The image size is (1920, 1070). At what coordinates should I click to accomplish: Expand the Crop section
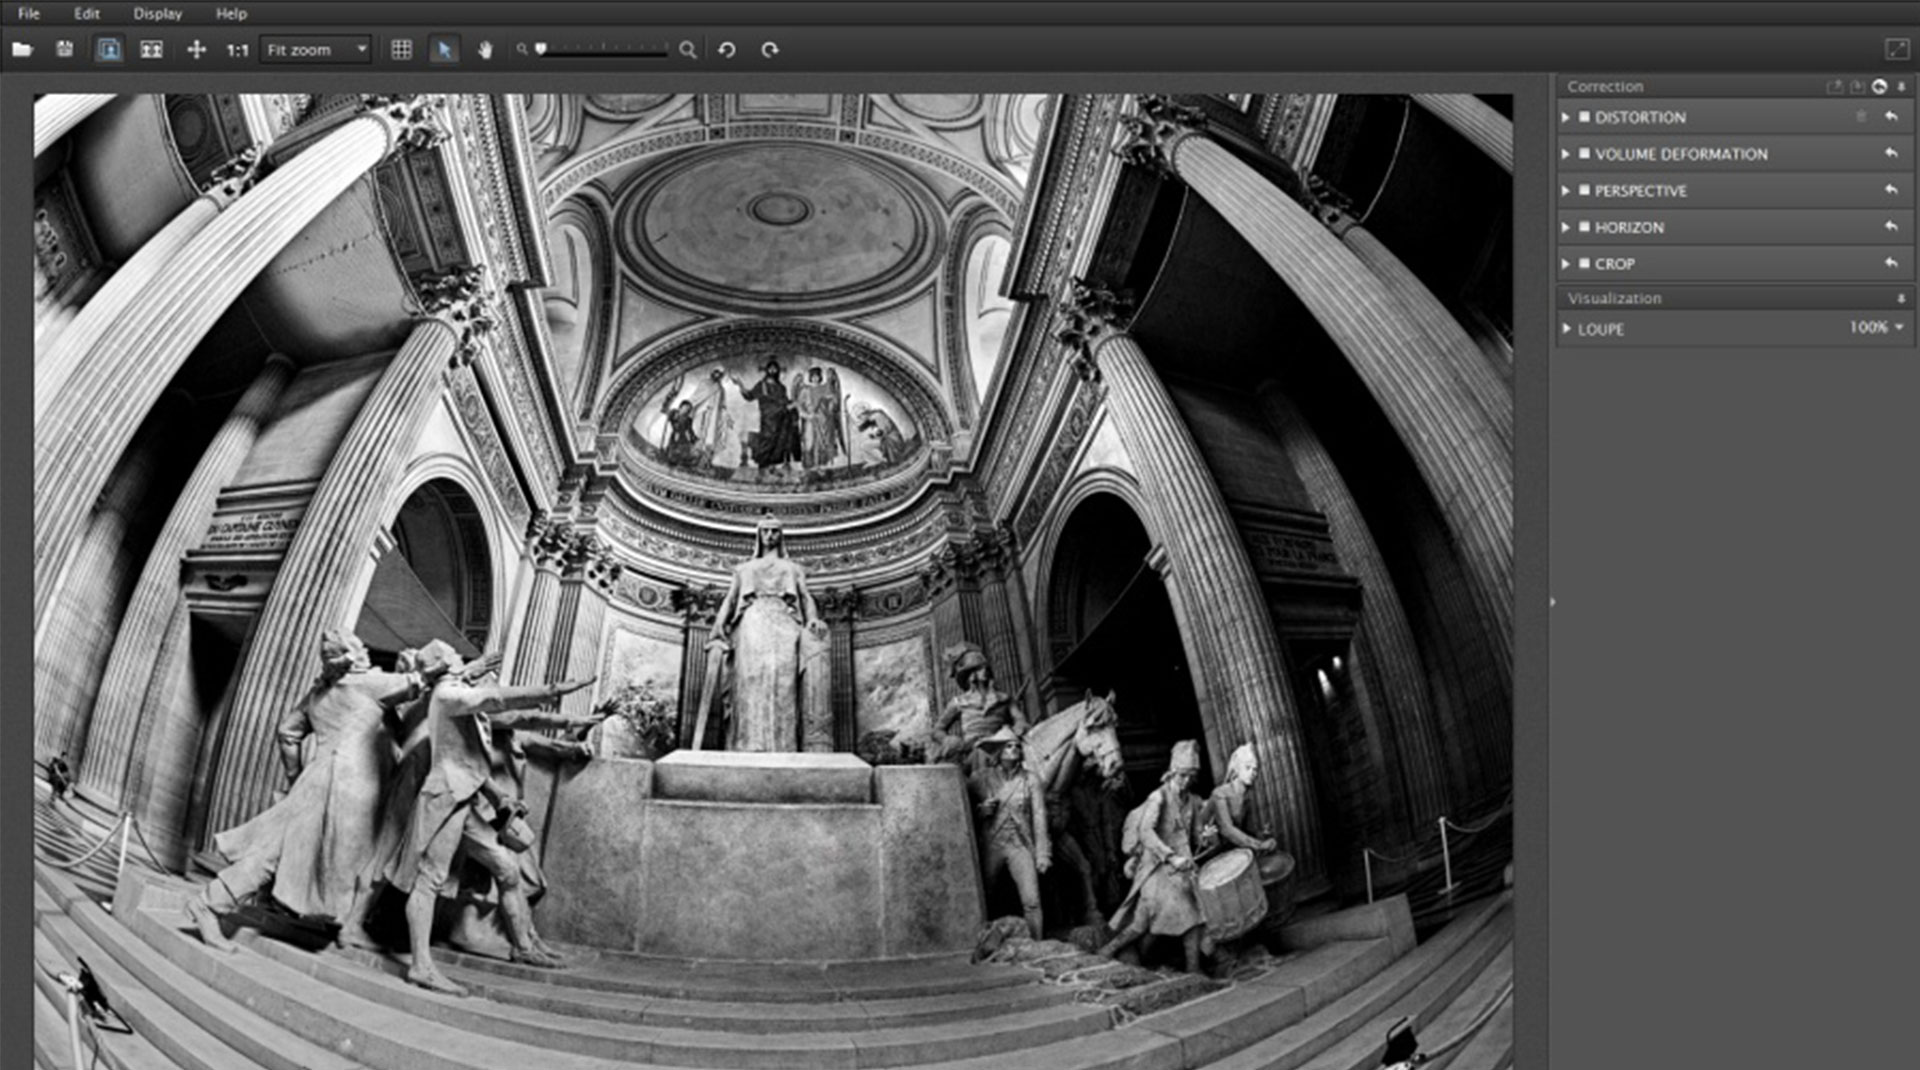(x=1566, y=263)
